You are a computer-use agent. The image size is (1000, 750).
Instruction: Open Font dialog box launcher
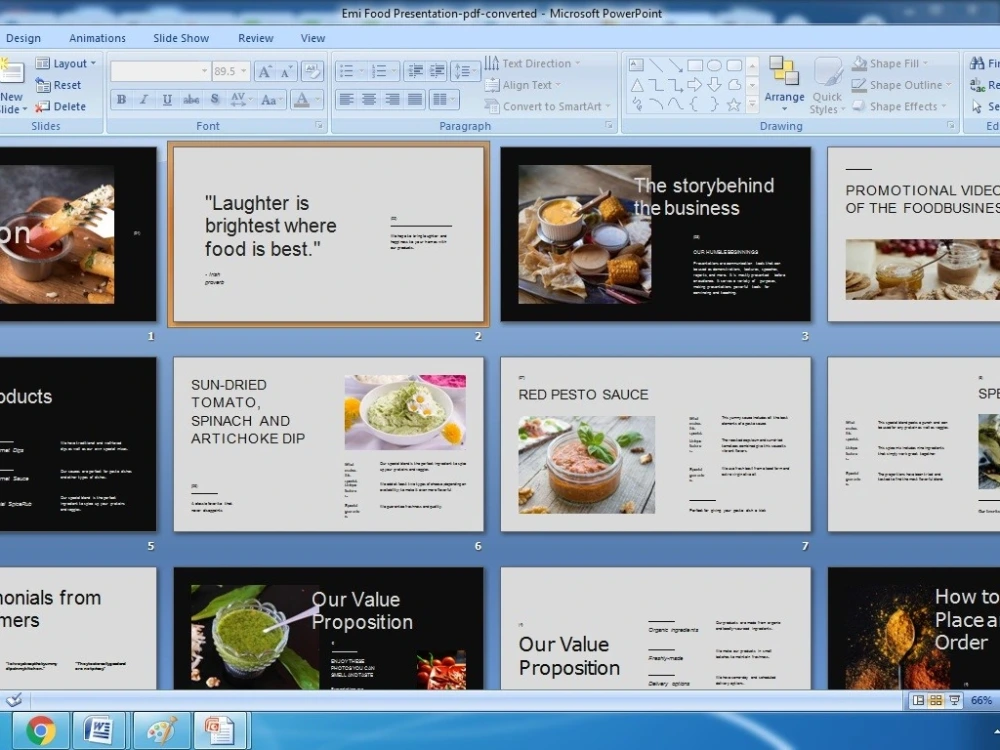[x=319, y=126]
